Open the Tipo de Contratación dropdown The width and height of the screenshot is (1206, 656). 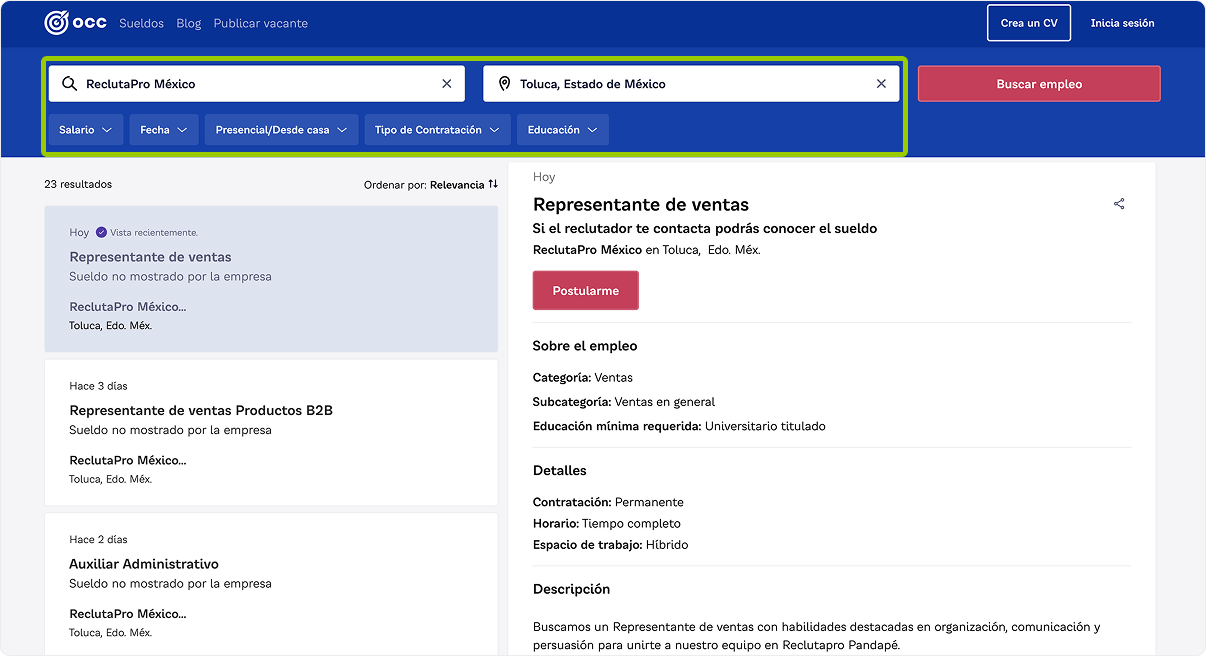pyautogui.click(x=437, y=129)
